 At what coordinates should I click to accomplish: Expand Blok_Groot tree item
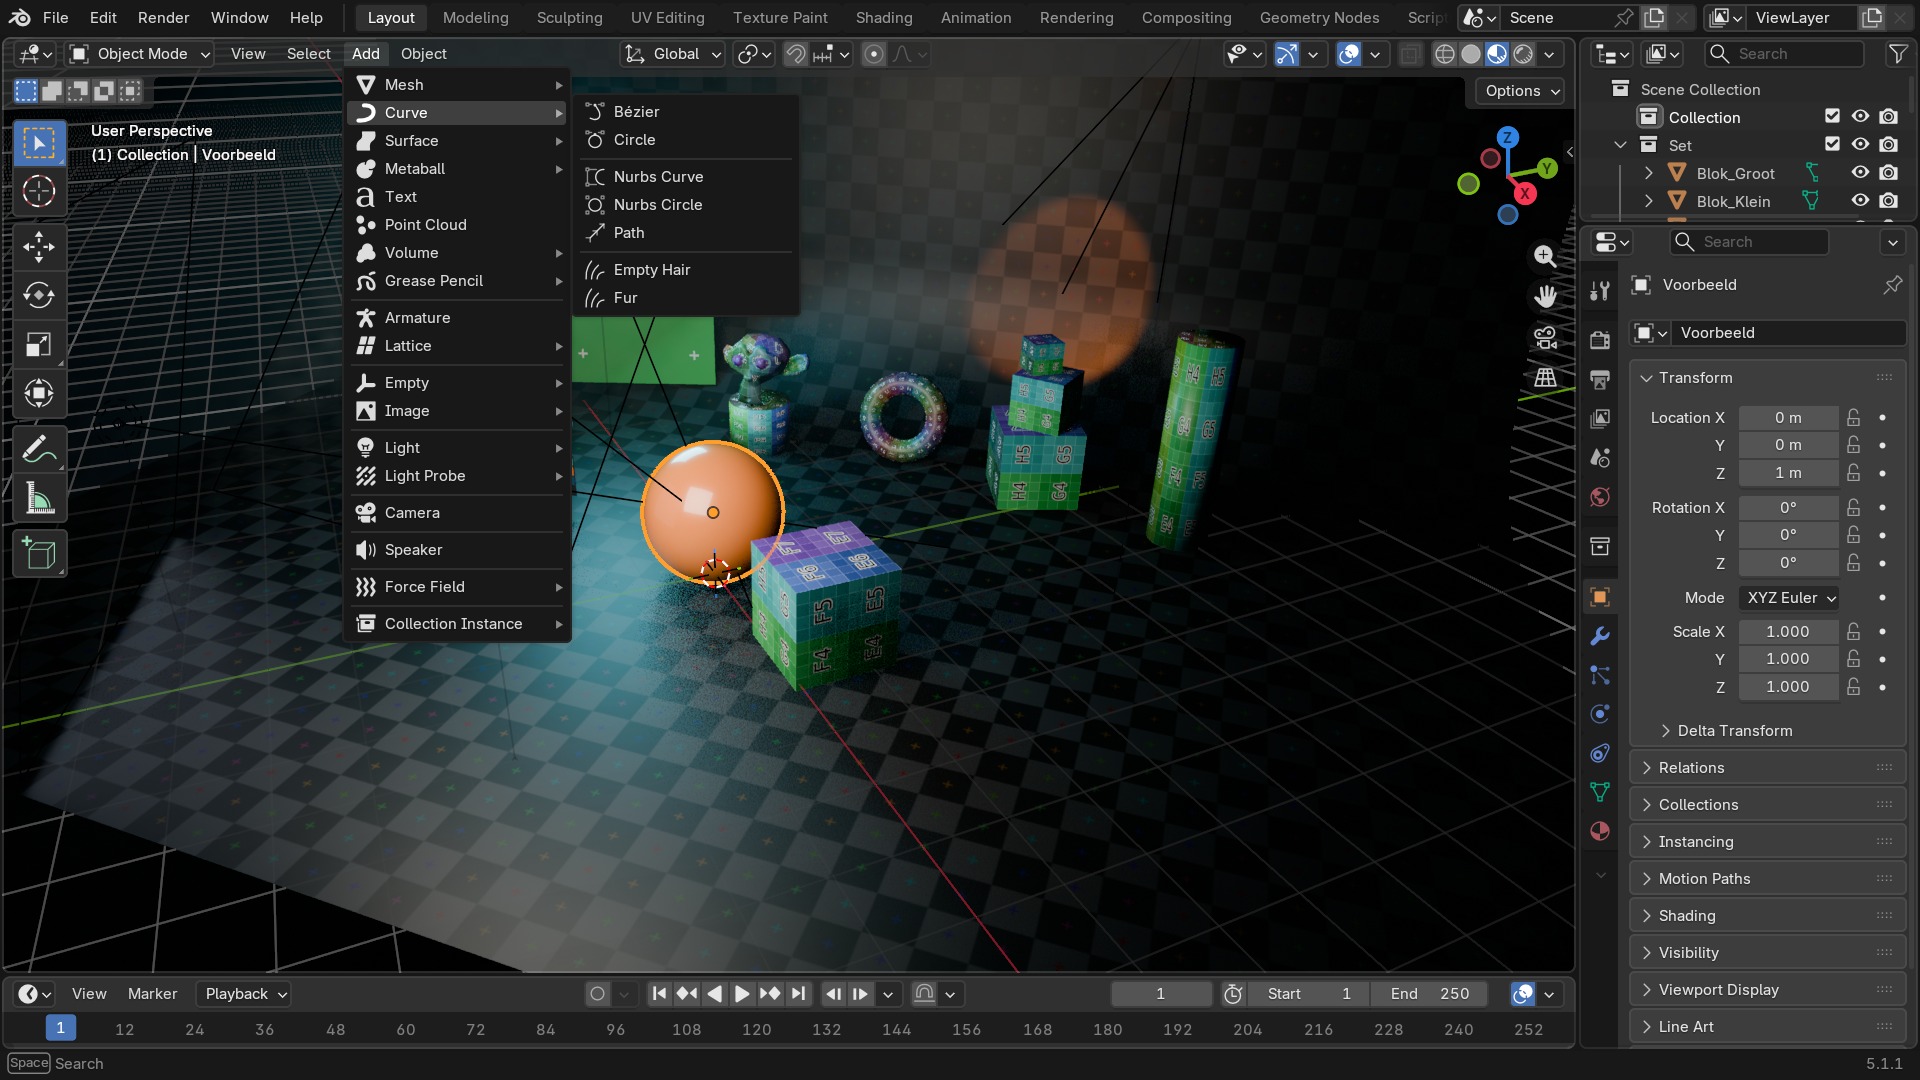coord(1648,173)
